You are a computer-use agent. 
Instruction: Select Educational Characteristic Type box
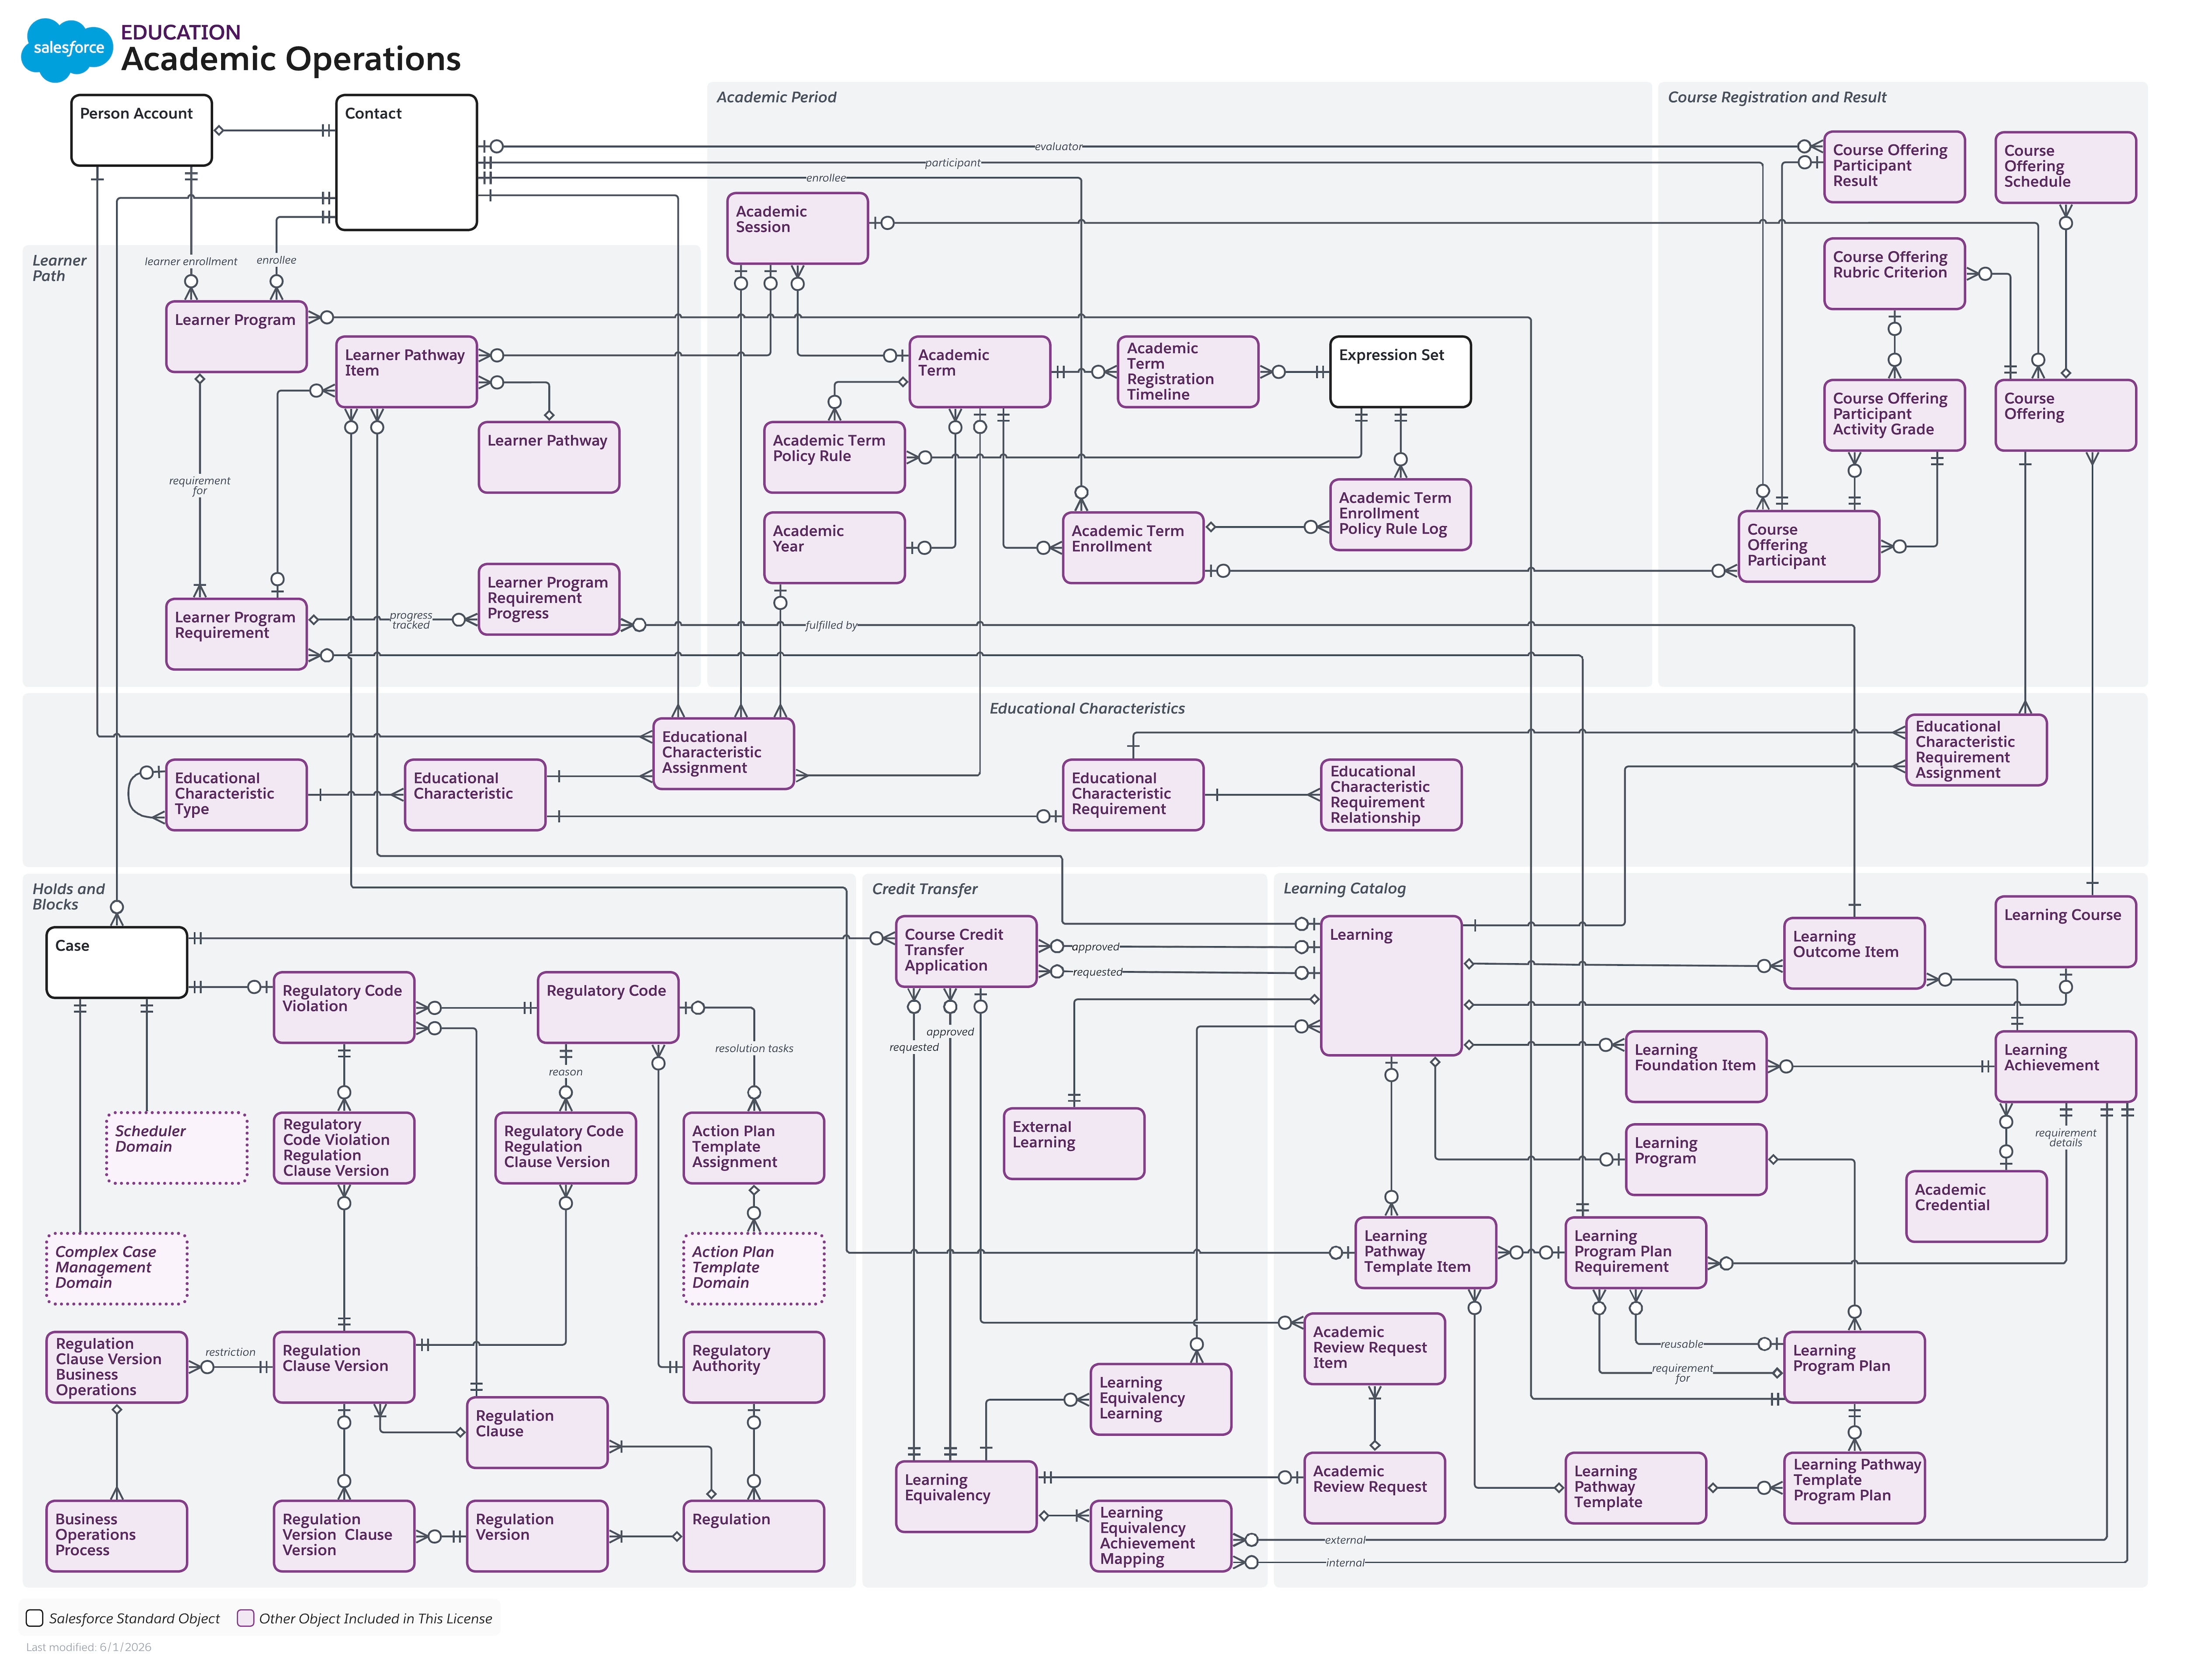coord(236,795)
